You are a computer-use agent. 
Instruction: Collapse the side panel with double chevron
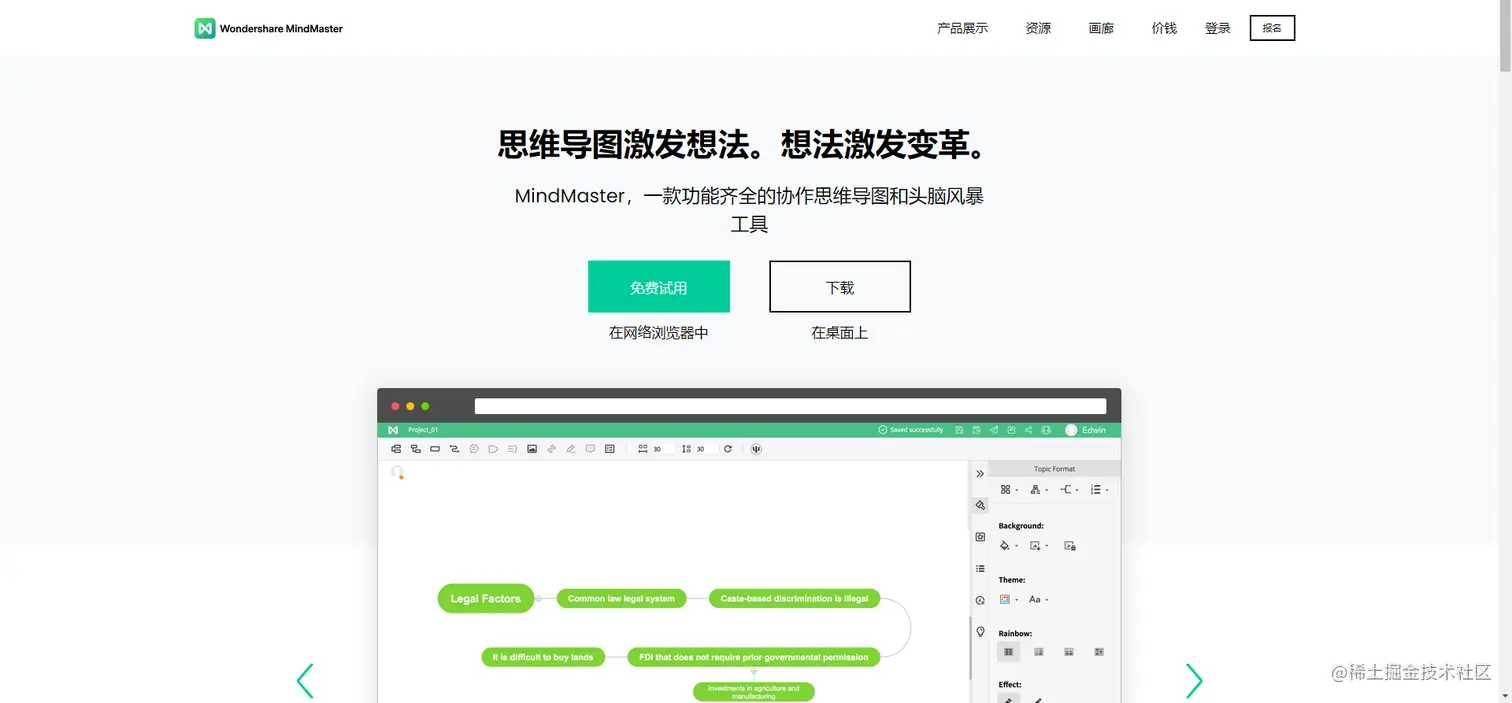click(980, 473)
